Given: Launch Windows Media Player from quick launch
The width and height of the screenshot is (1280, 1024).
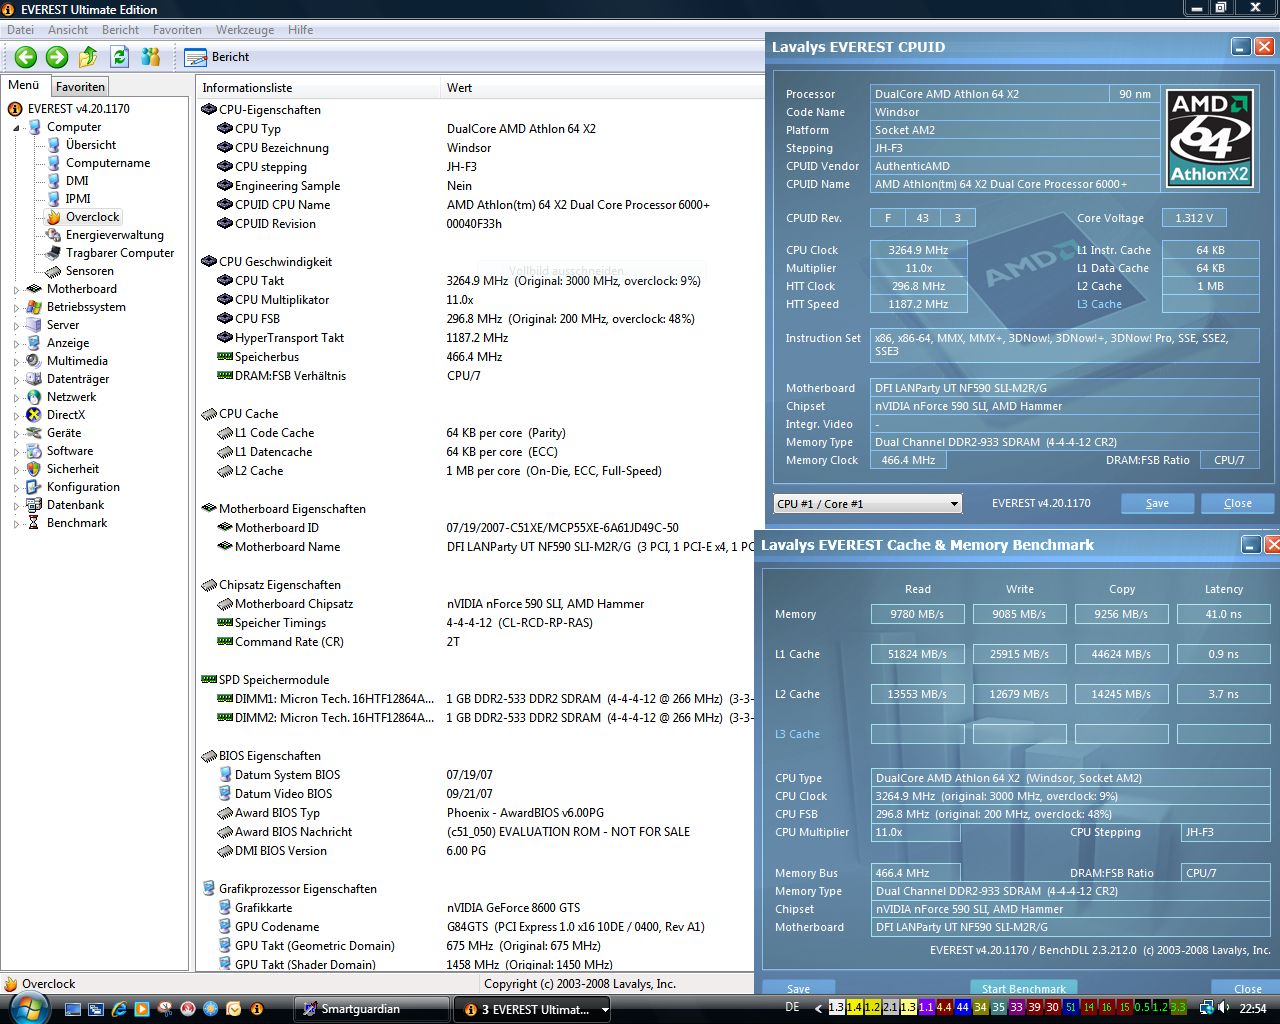Looking at the screenshot, I should click(142, 1009).
